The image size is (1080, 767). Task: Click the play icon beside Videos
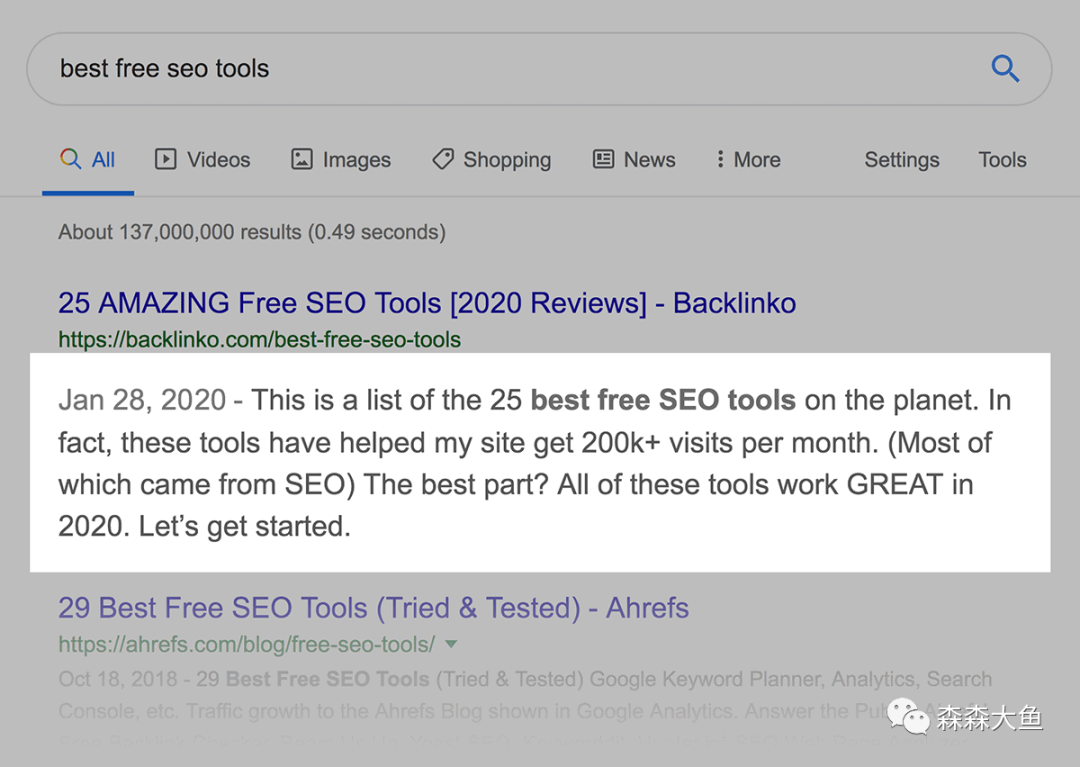(x=166, y=159)
